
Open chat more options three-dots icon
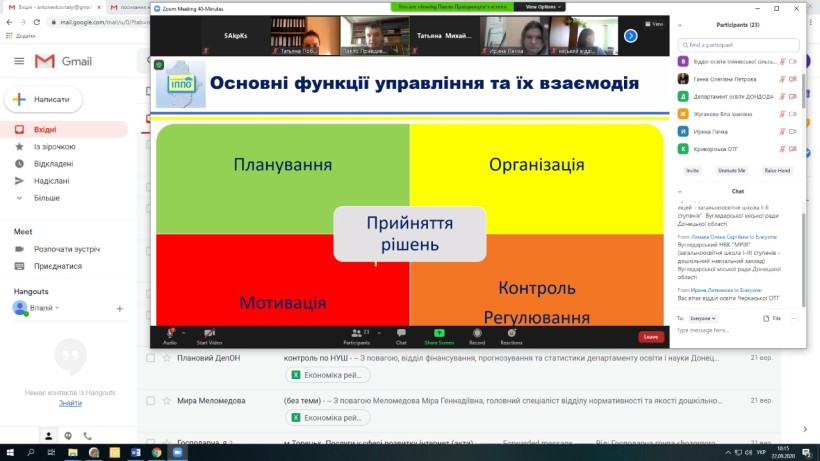tap(794, 318)
